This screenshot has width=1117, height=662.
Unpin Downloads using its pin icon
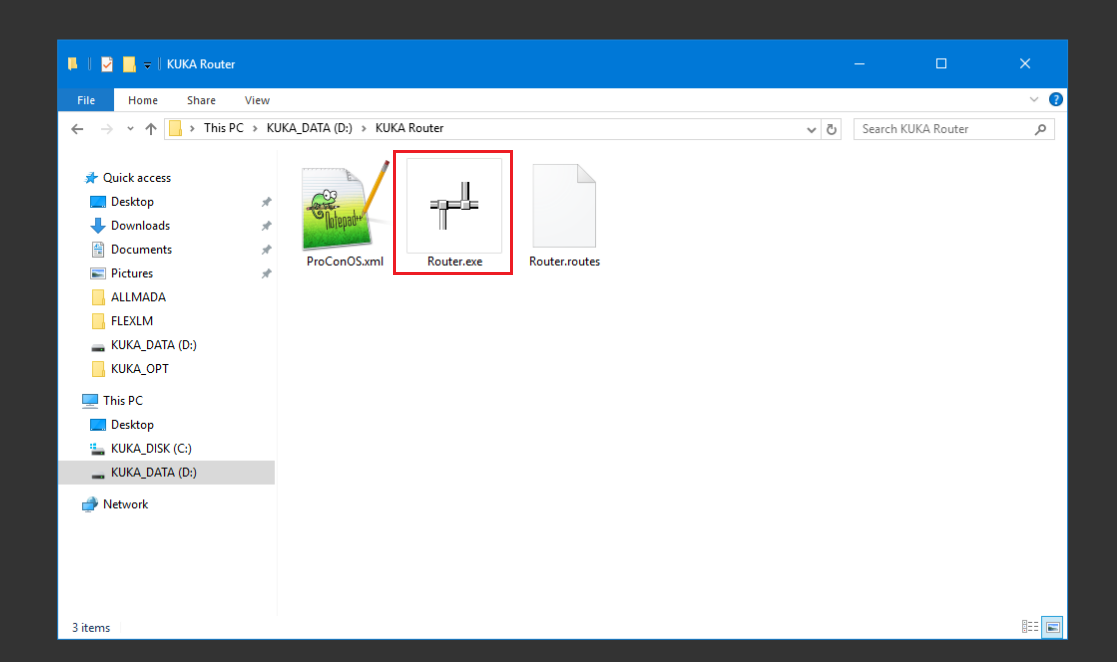click(266, 226)
